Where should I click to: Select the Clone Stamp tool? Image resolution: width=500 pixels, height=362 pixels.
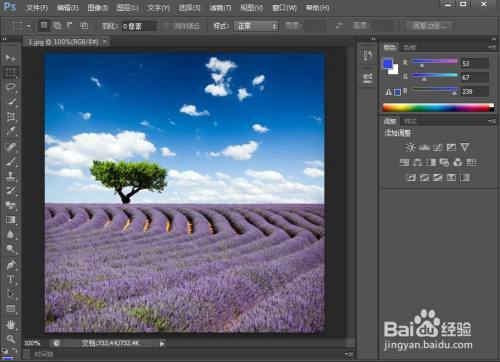tap(10, 176)
